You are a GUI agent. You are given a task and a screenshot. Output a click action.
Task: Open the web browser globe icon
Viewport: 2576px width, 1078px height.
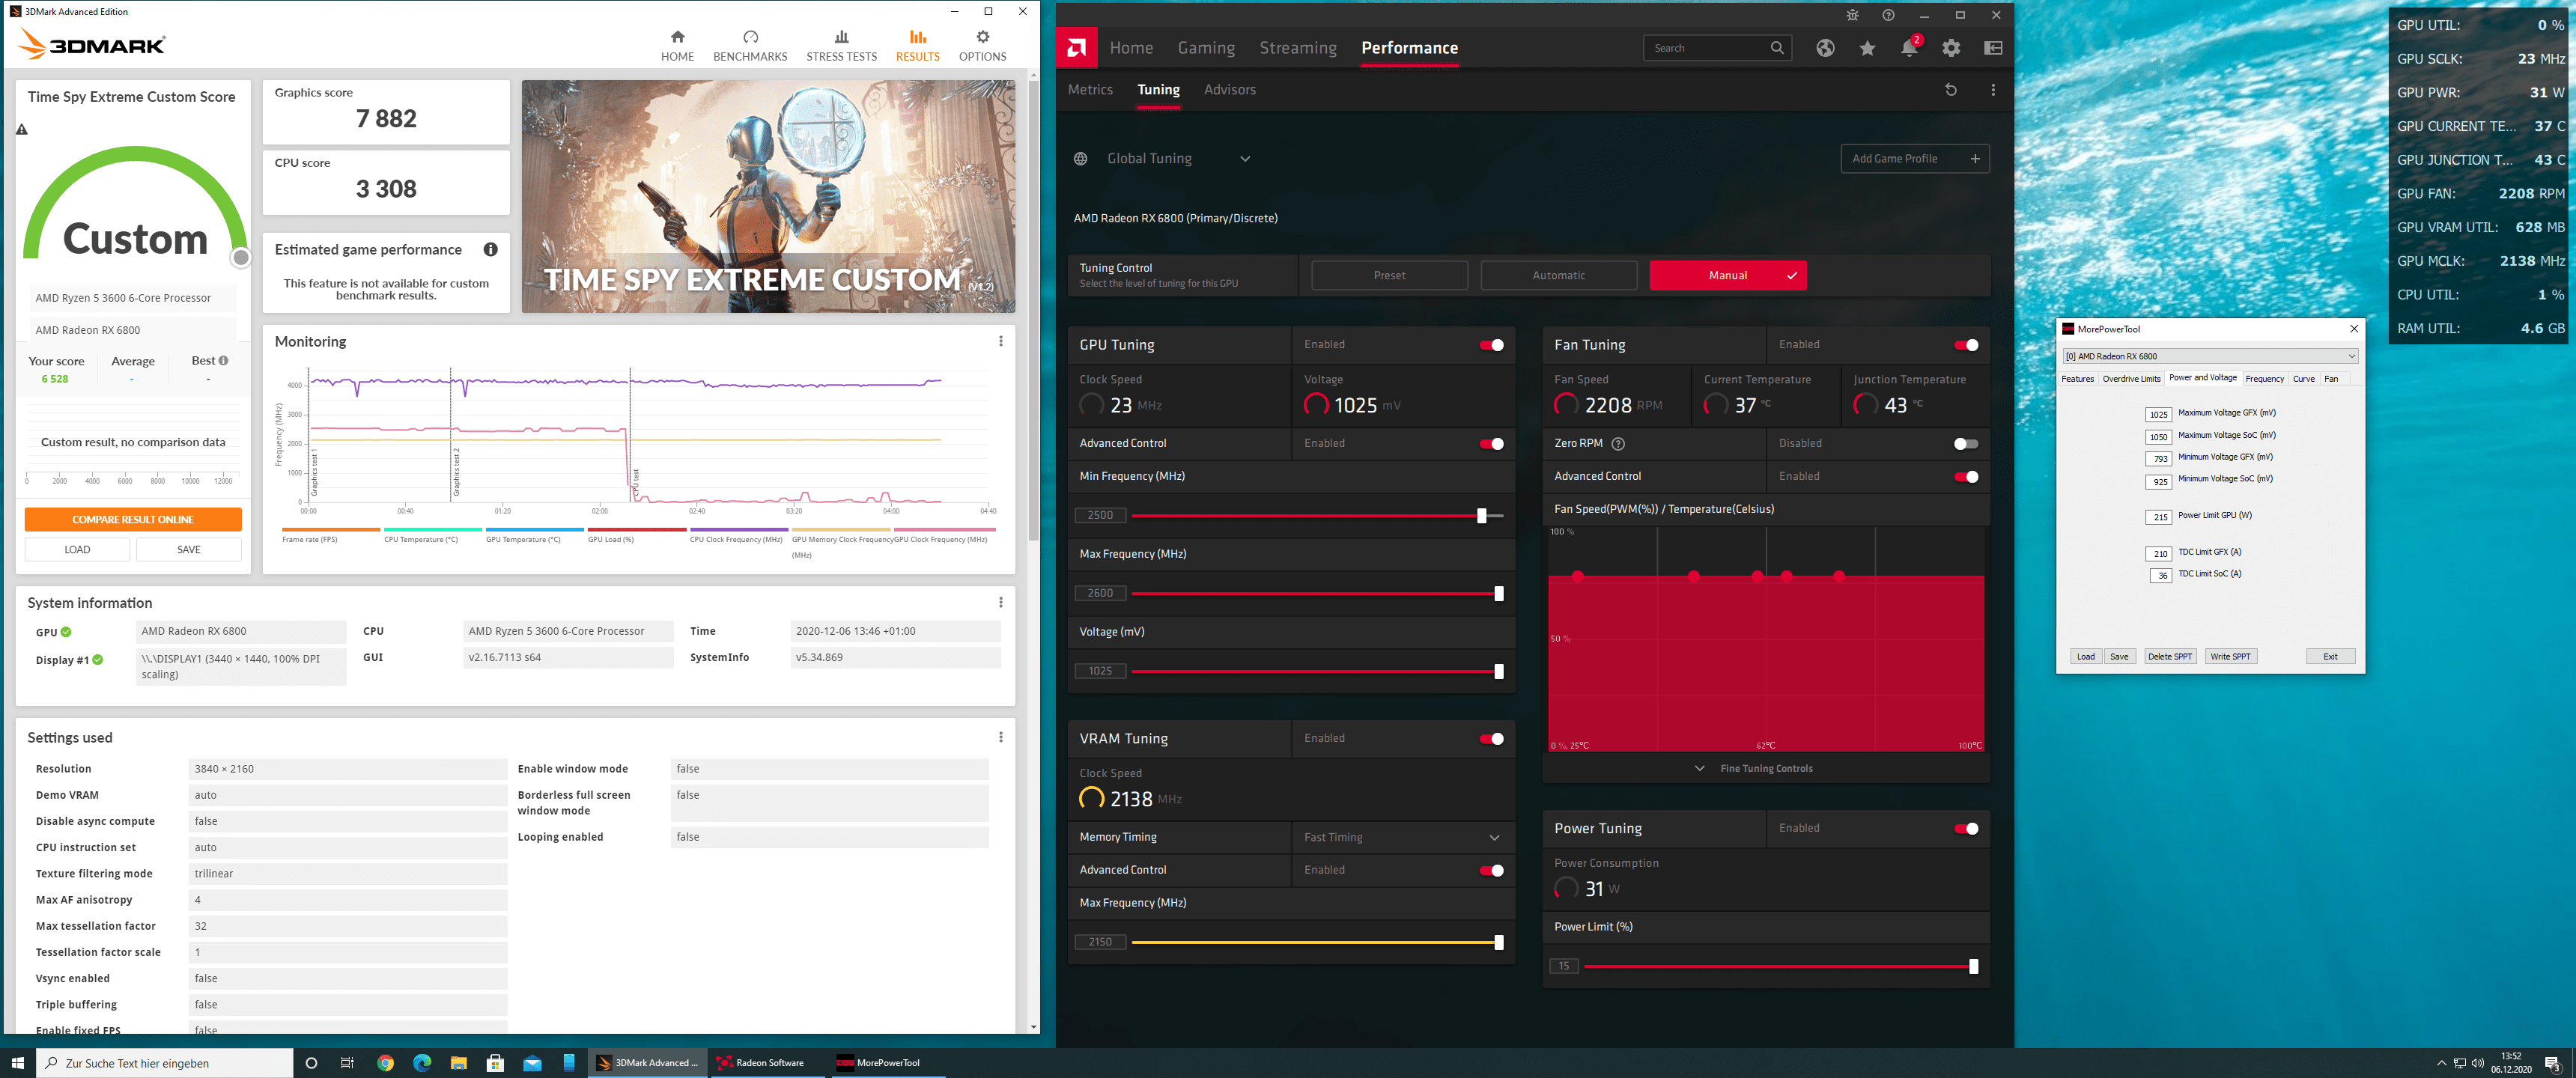pos(1825,48)
